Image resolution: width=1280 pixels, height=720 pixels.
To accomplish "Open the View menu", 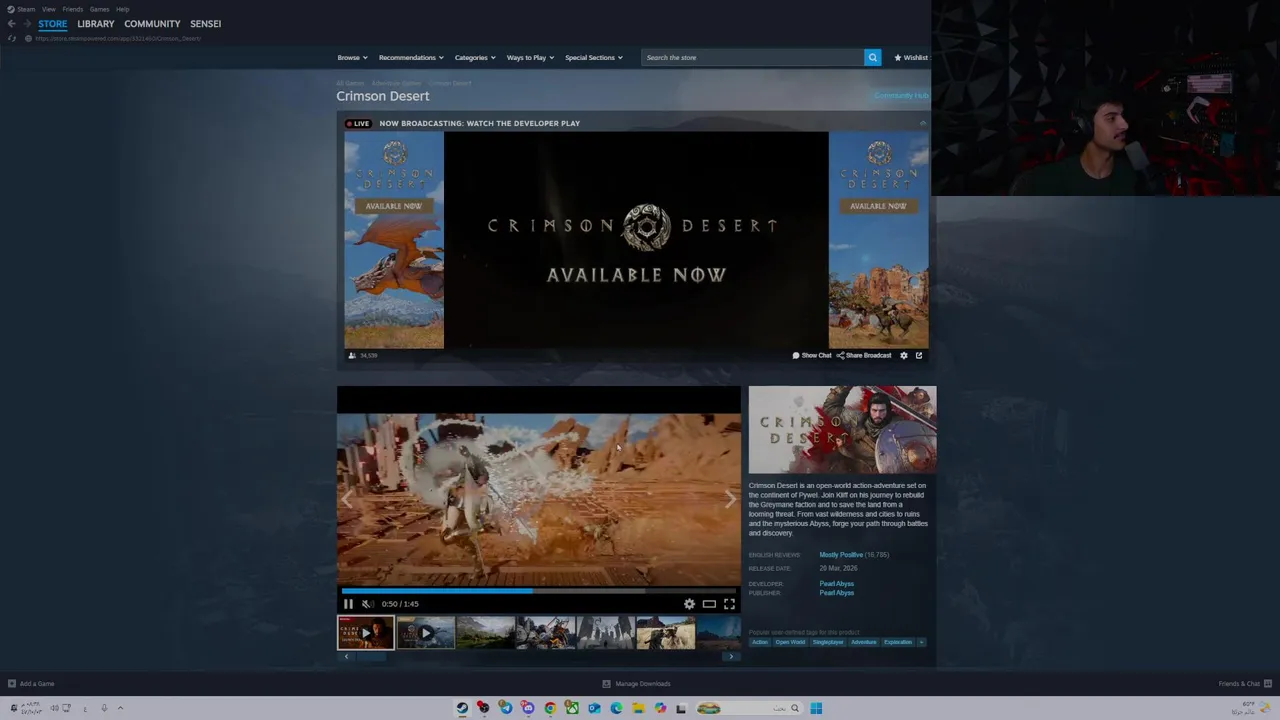I will (x=48, y=9).
